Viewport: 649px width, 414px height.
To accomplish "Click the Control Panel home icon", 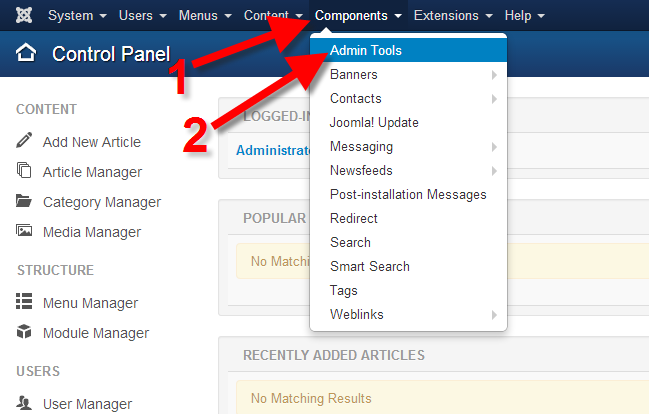I will tap(27, 54).
